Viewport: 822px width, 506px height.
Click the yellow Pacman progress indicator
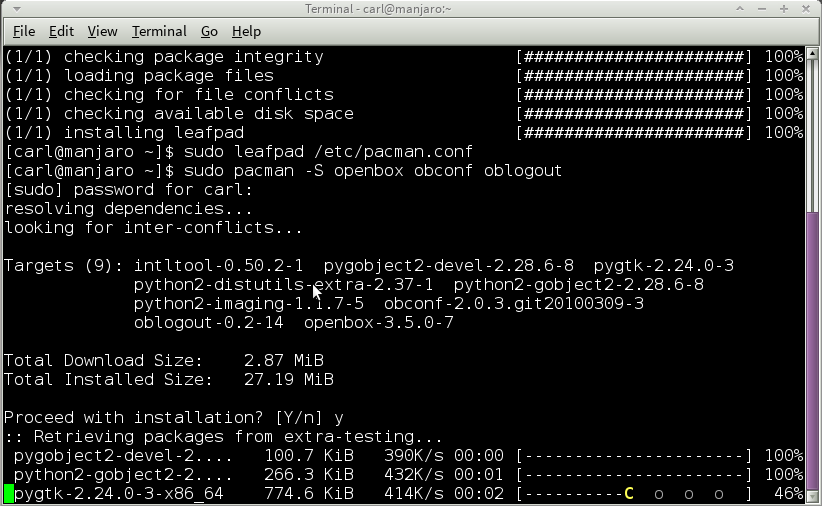pyautogui.click(x=629, y=494)
